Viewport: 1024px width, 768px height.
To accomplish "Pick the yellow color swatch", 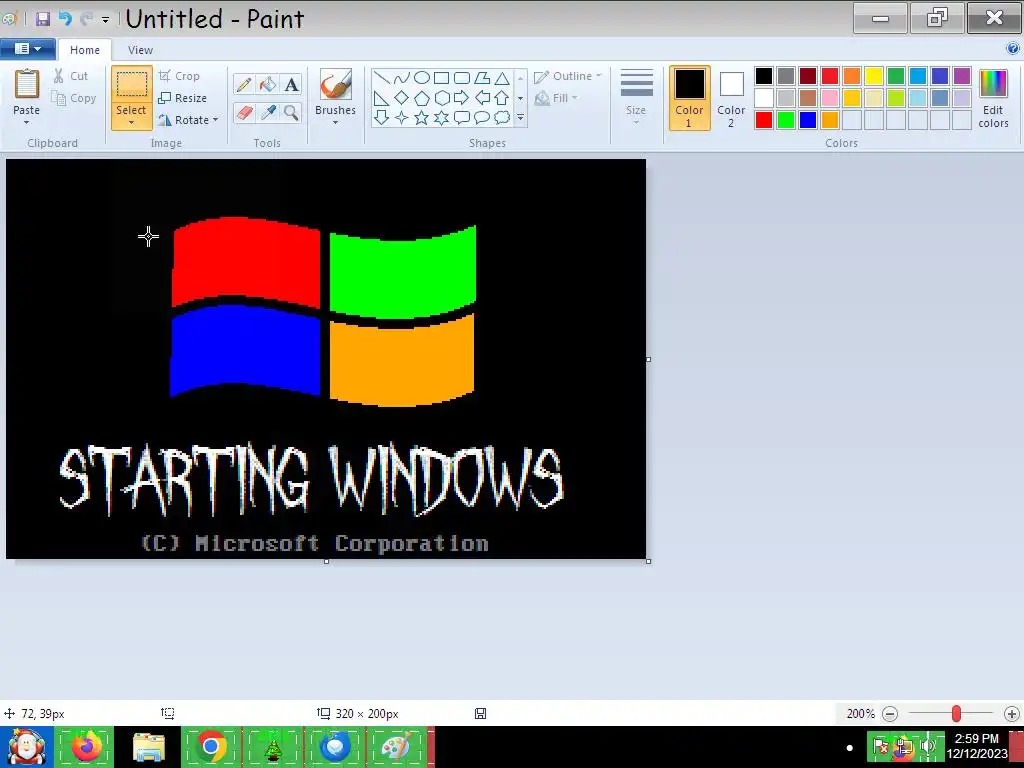I will click(873, 76).
